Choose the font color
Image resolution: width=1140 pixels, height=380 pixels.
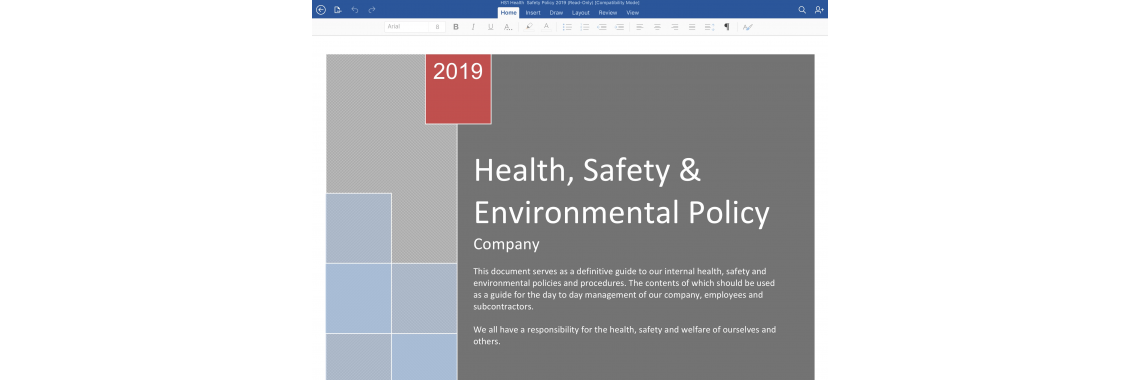(547, 27)
